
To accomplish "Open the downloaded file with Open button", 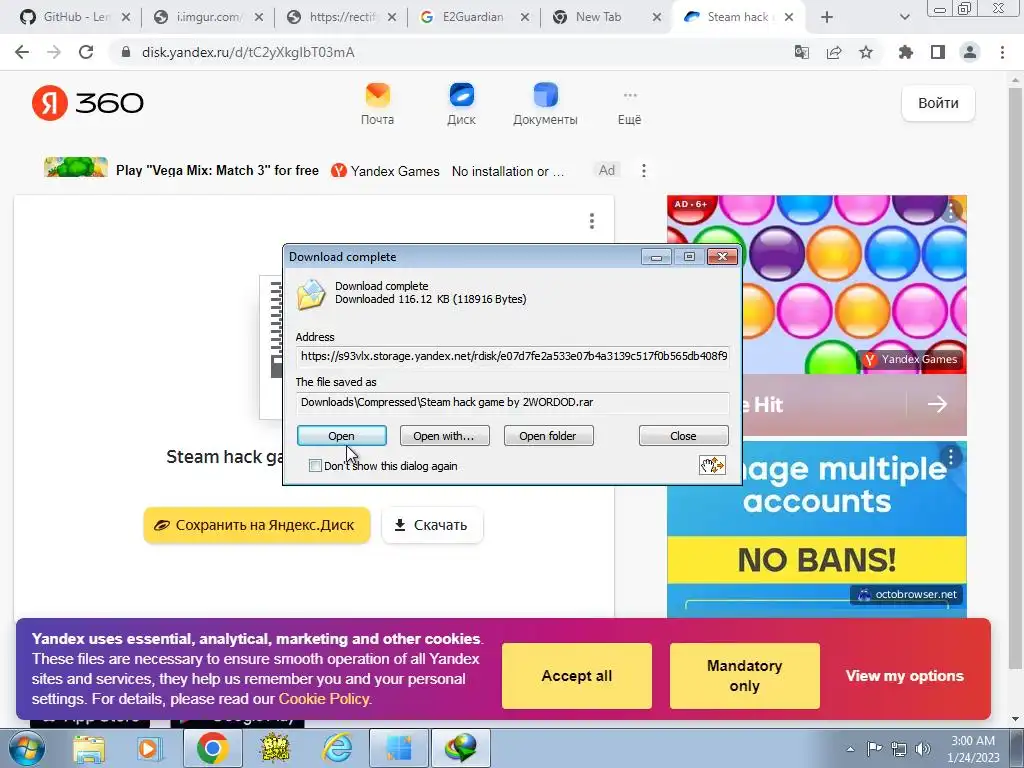I will [x=342, y=436].
